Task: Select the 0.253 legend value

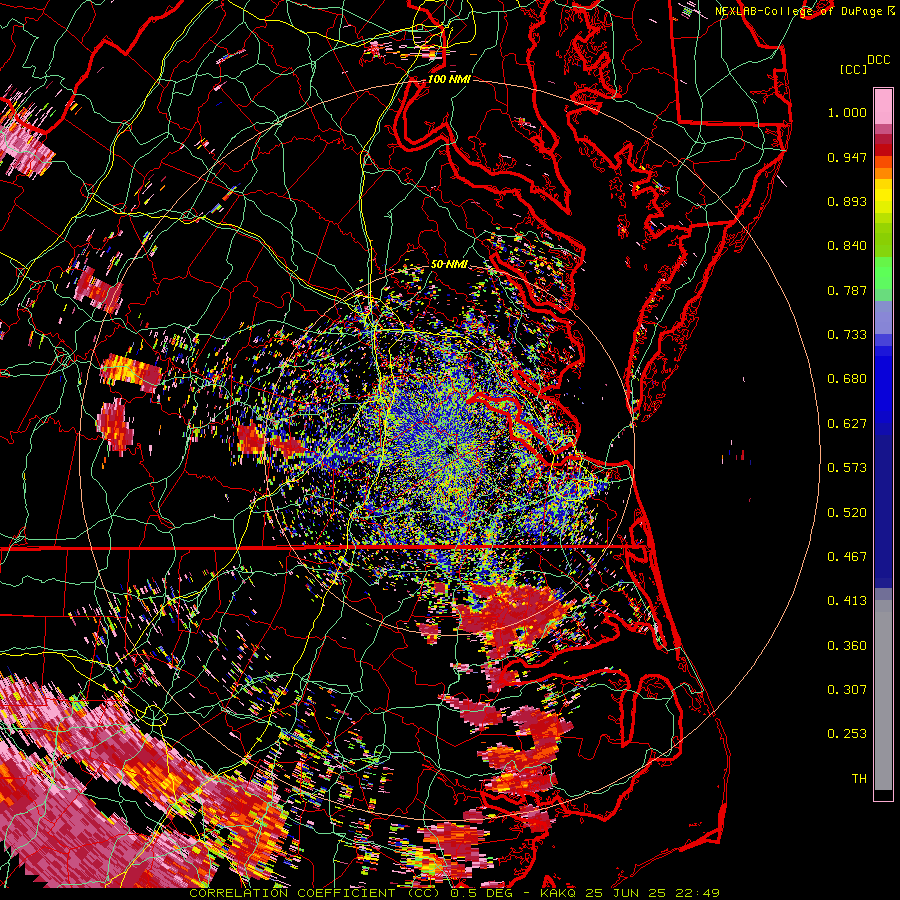Action: (x=847, y=734)
